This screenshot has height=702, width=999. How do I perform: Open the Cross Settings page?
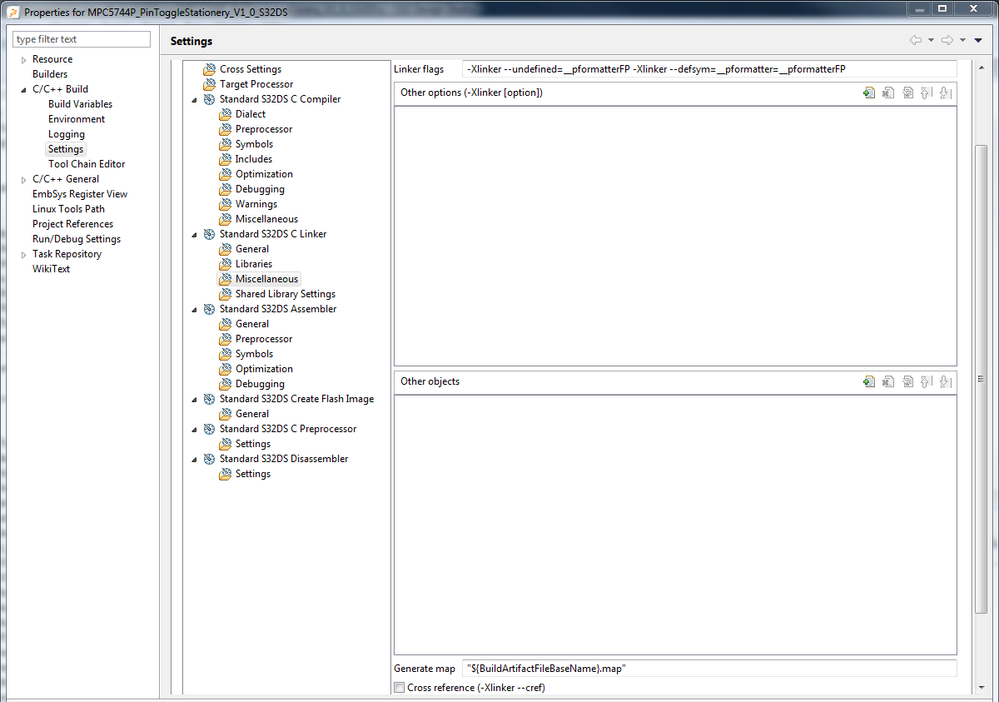coord(250,69)
